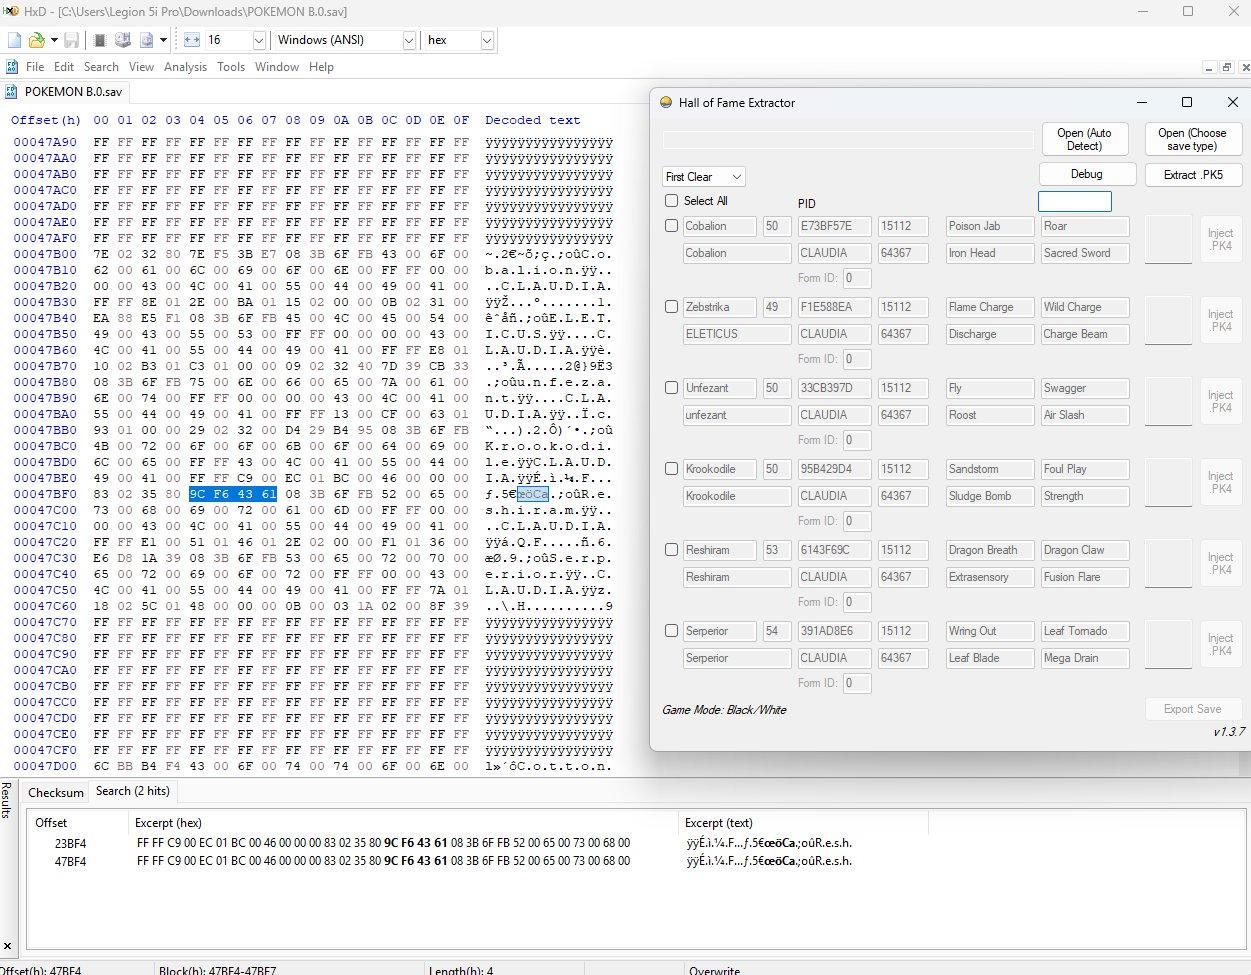This screenshot has height=975, width=1251.
Task: Switch to the Checksum tab
Action: pos(56,792)
